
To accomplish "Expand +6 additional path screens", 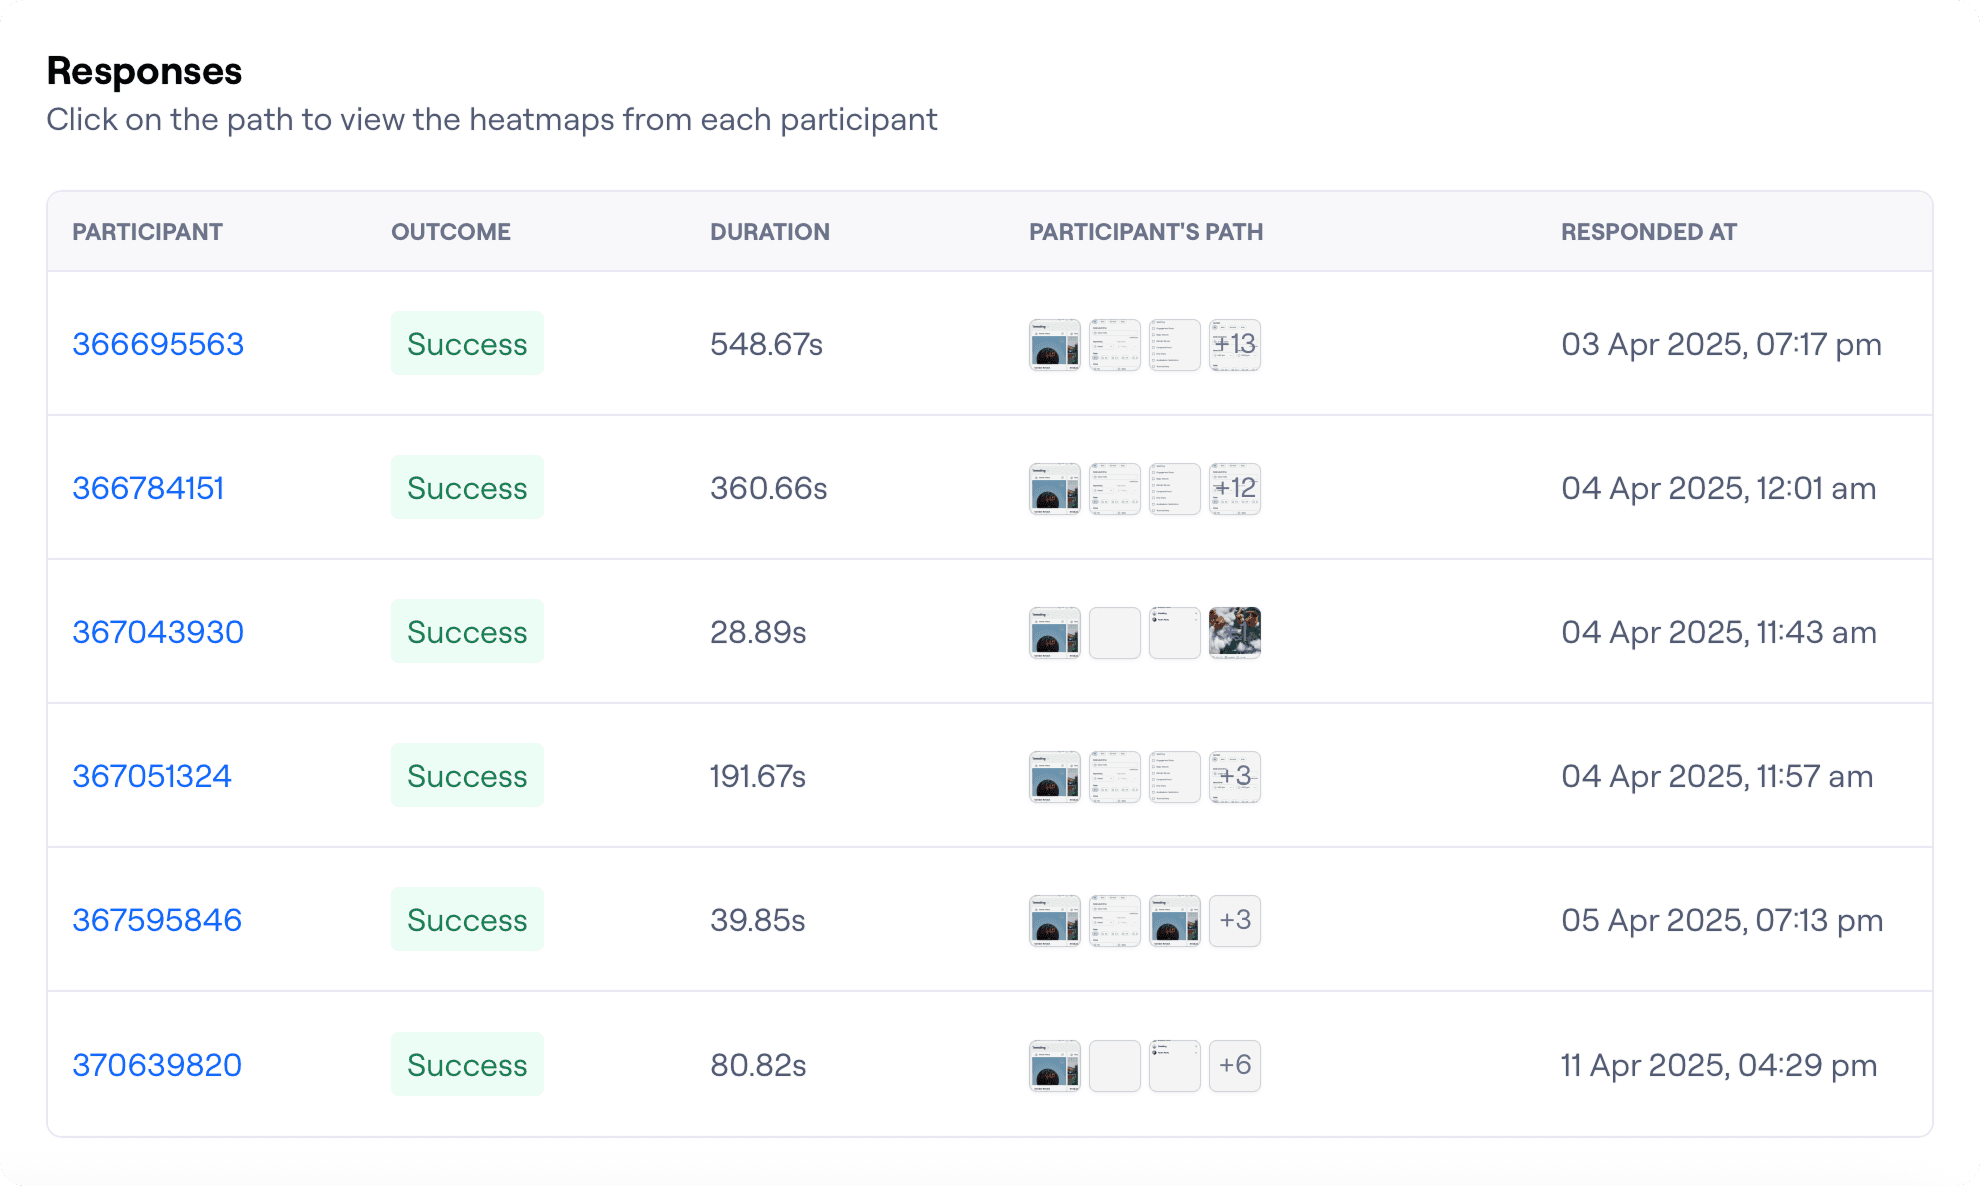I will (x=1235, y=1066).
